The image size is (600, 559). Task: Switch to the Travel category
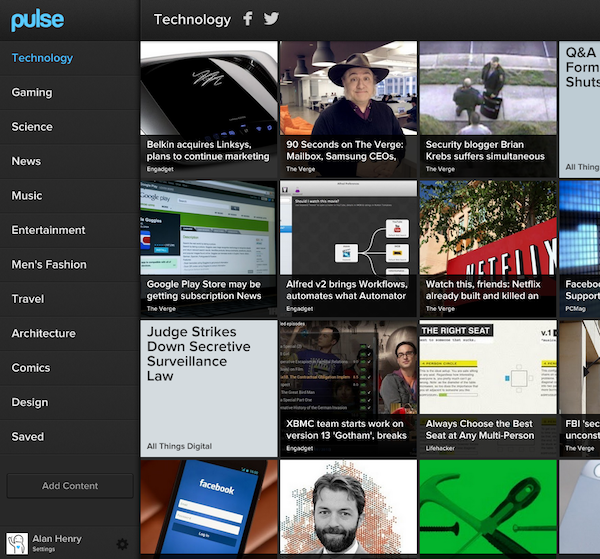coord(70,299)
